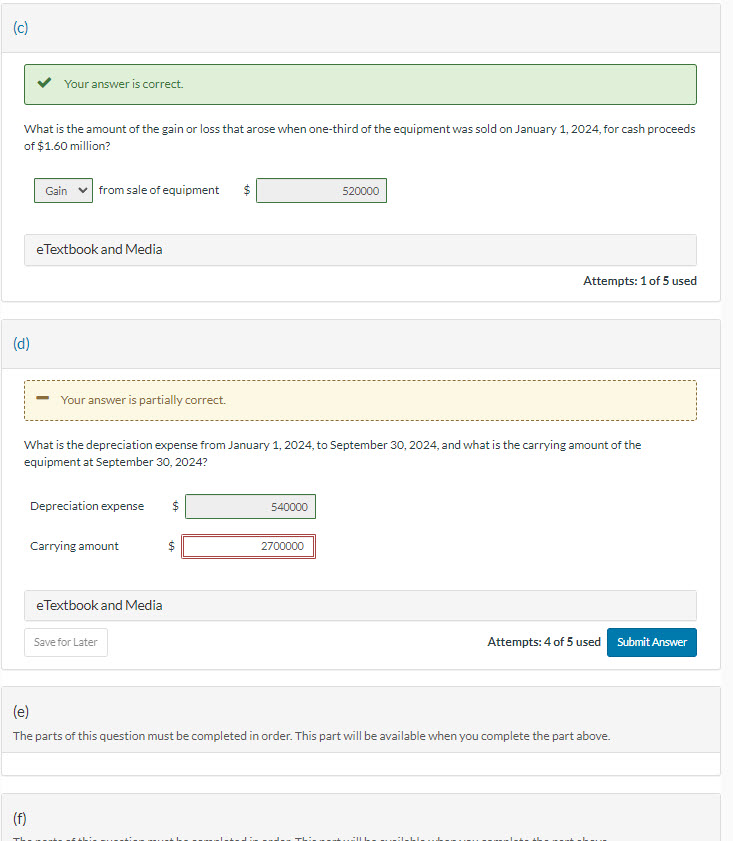Viewport: 733px width, 841px height.
Task: Submit the answer for part (d)
Action: coord(651,642)
